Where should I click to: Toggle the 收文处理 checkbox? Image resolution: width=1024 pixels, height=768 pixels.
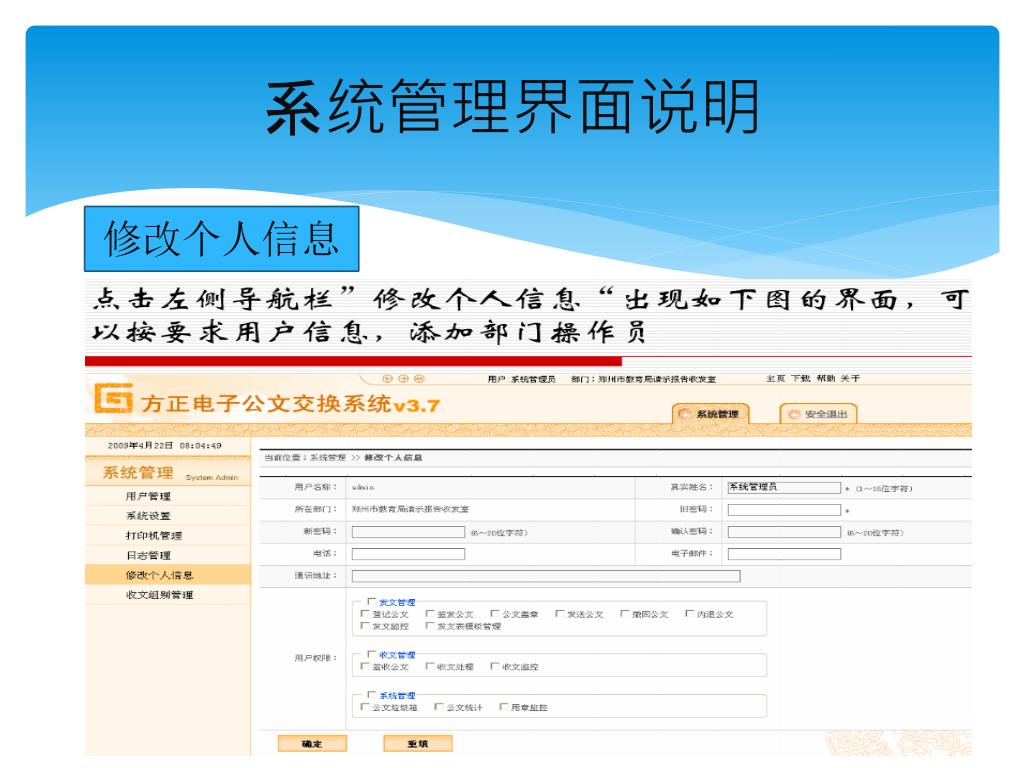[x=430, y=666]
